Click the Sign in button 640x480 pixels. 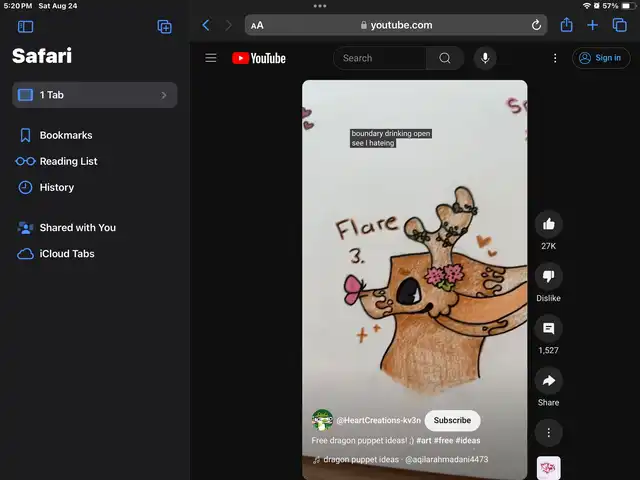(601, 58)
